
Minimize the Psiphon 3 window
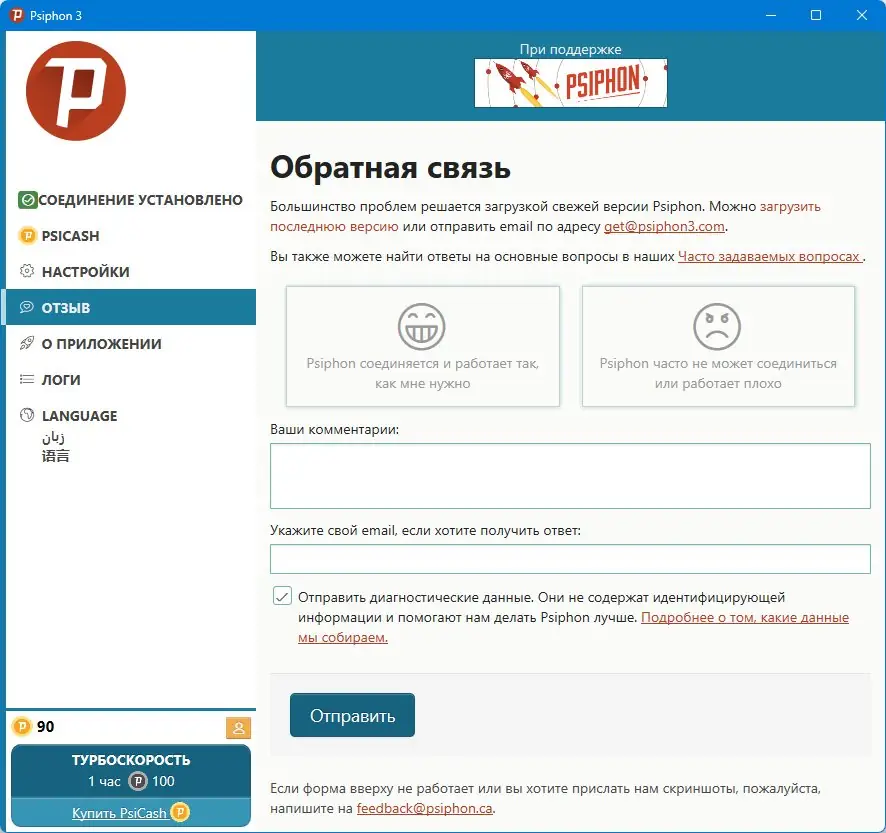pos(771,15)
